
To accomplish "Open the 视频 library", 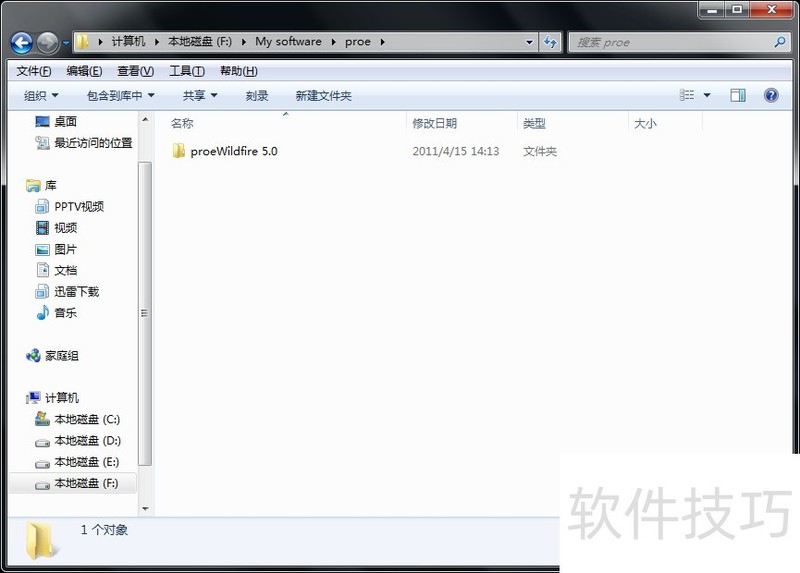I will (65, 228).
